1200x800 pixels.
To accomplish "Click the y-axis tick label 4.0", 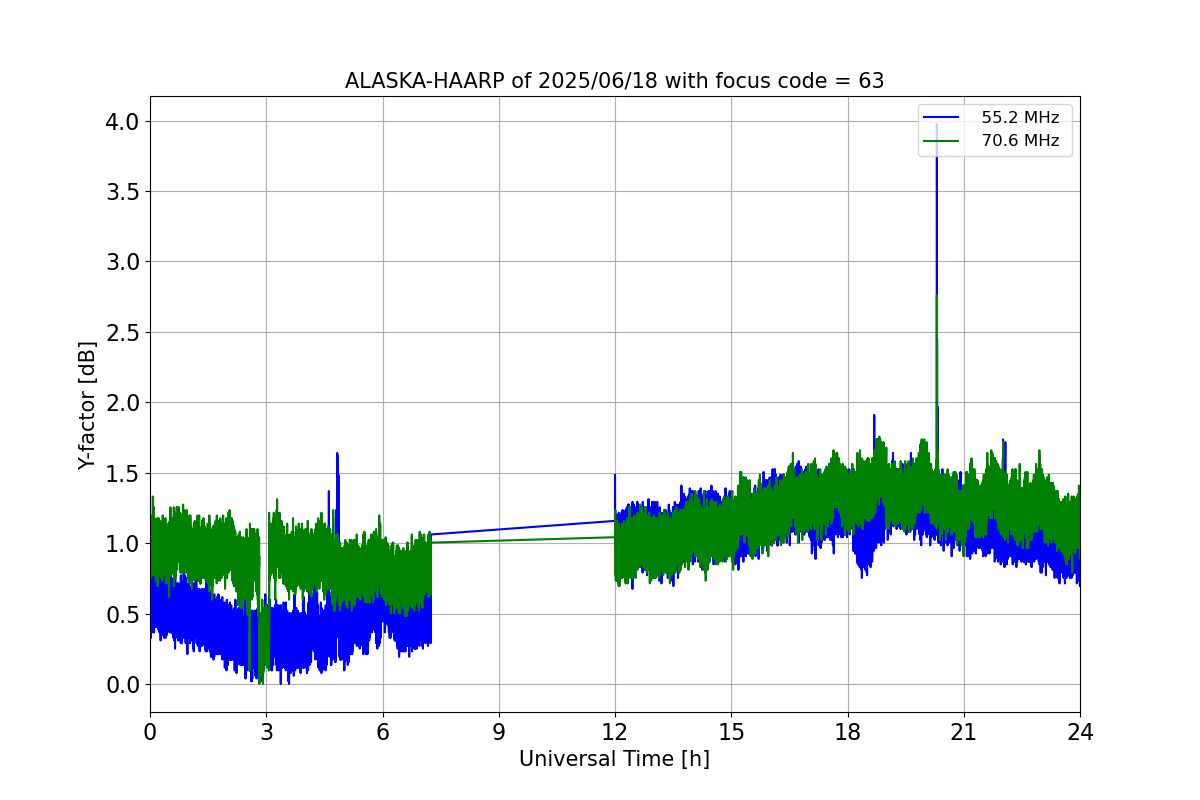I will 123,121.
